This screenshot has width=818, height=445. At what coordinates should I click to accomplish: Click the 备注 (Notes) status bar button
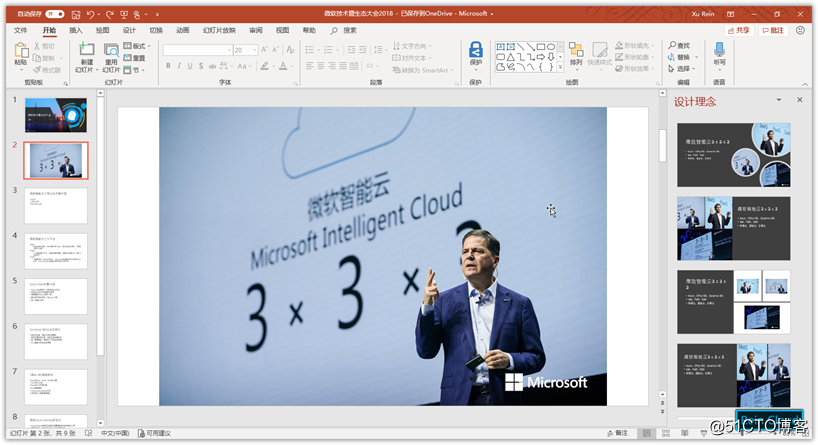[x=618, y=433]
